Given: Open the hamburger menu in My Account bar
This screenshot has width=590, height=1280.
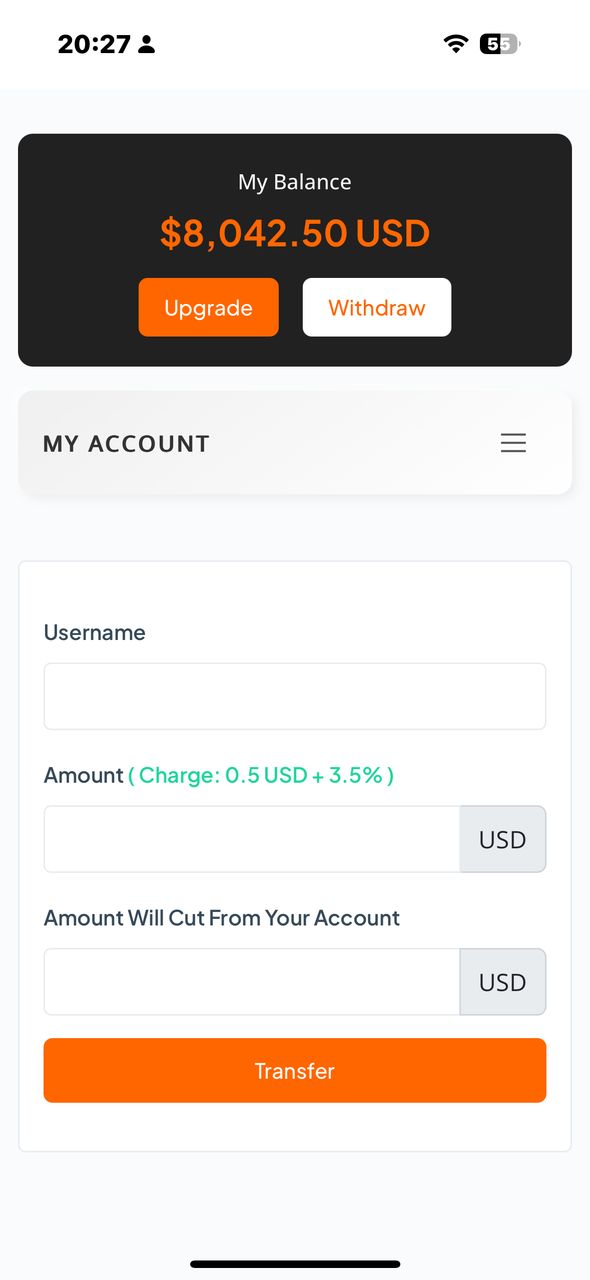Looking at the screenshot, I should (x=513, y=443).
